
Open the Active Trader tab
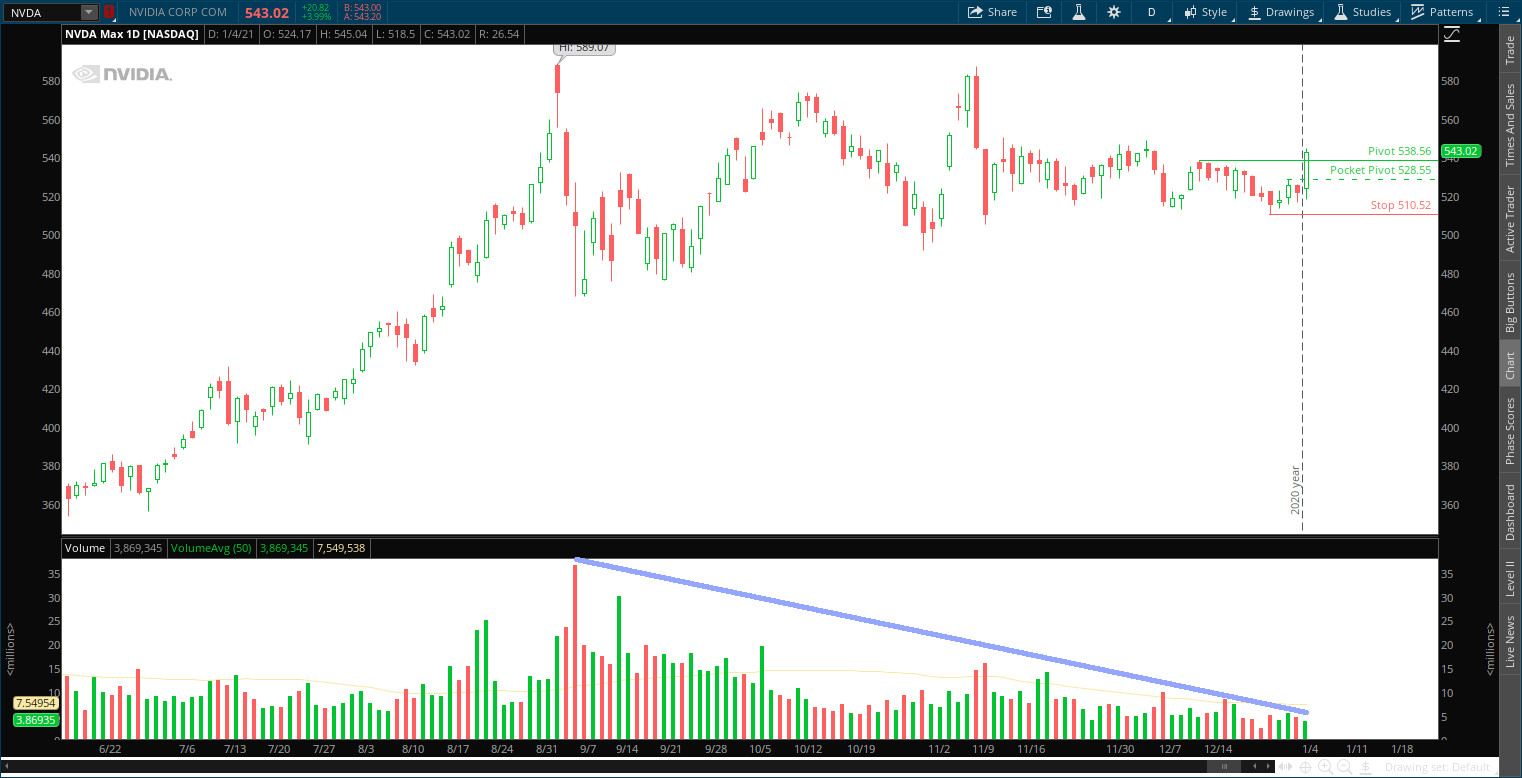point(1510,219)
